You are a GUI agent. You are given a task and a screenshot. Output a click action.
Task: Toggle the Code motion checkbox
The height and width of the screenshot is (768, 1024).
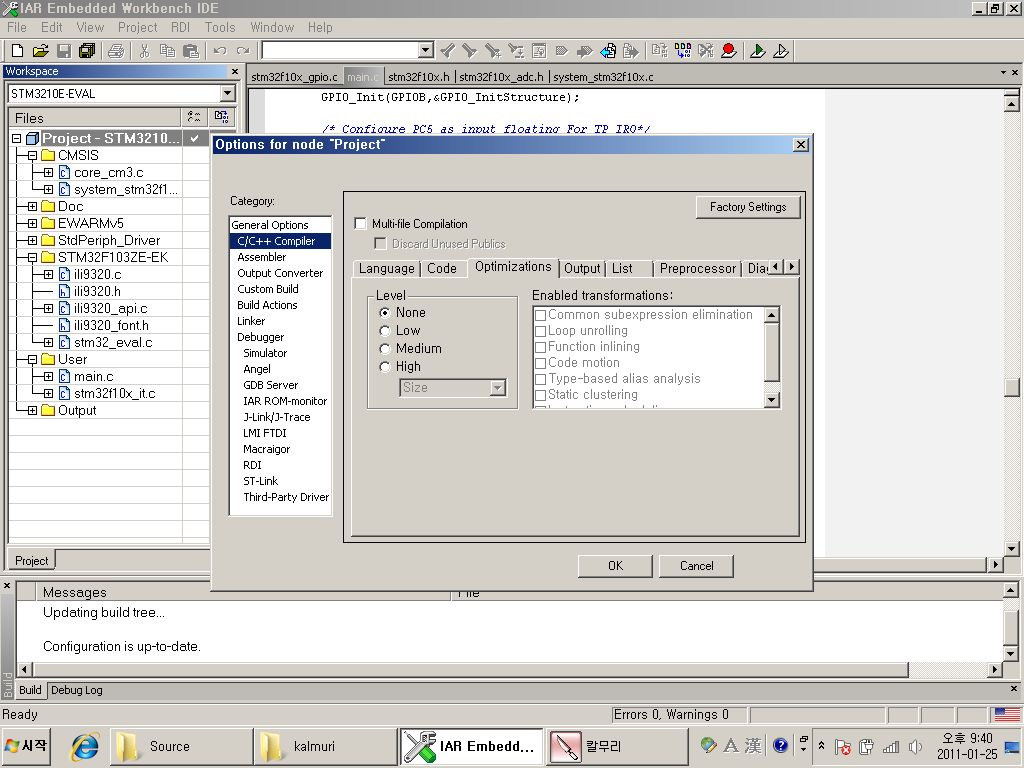click(541, 363)
